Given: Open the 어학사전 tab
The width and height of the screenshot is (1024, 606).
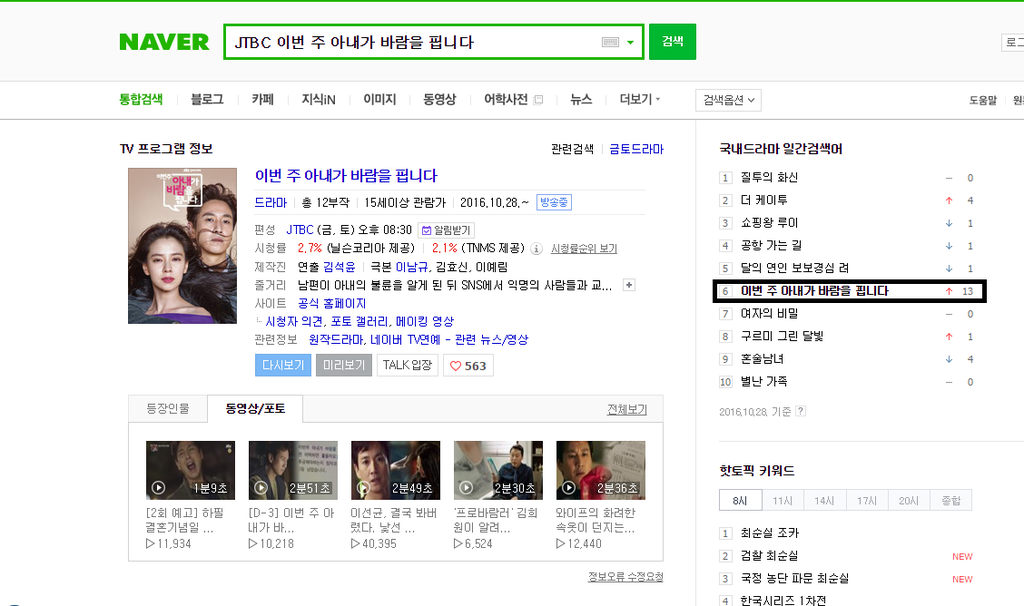Looking at the screenshot, I should click(x=505, y=99).
